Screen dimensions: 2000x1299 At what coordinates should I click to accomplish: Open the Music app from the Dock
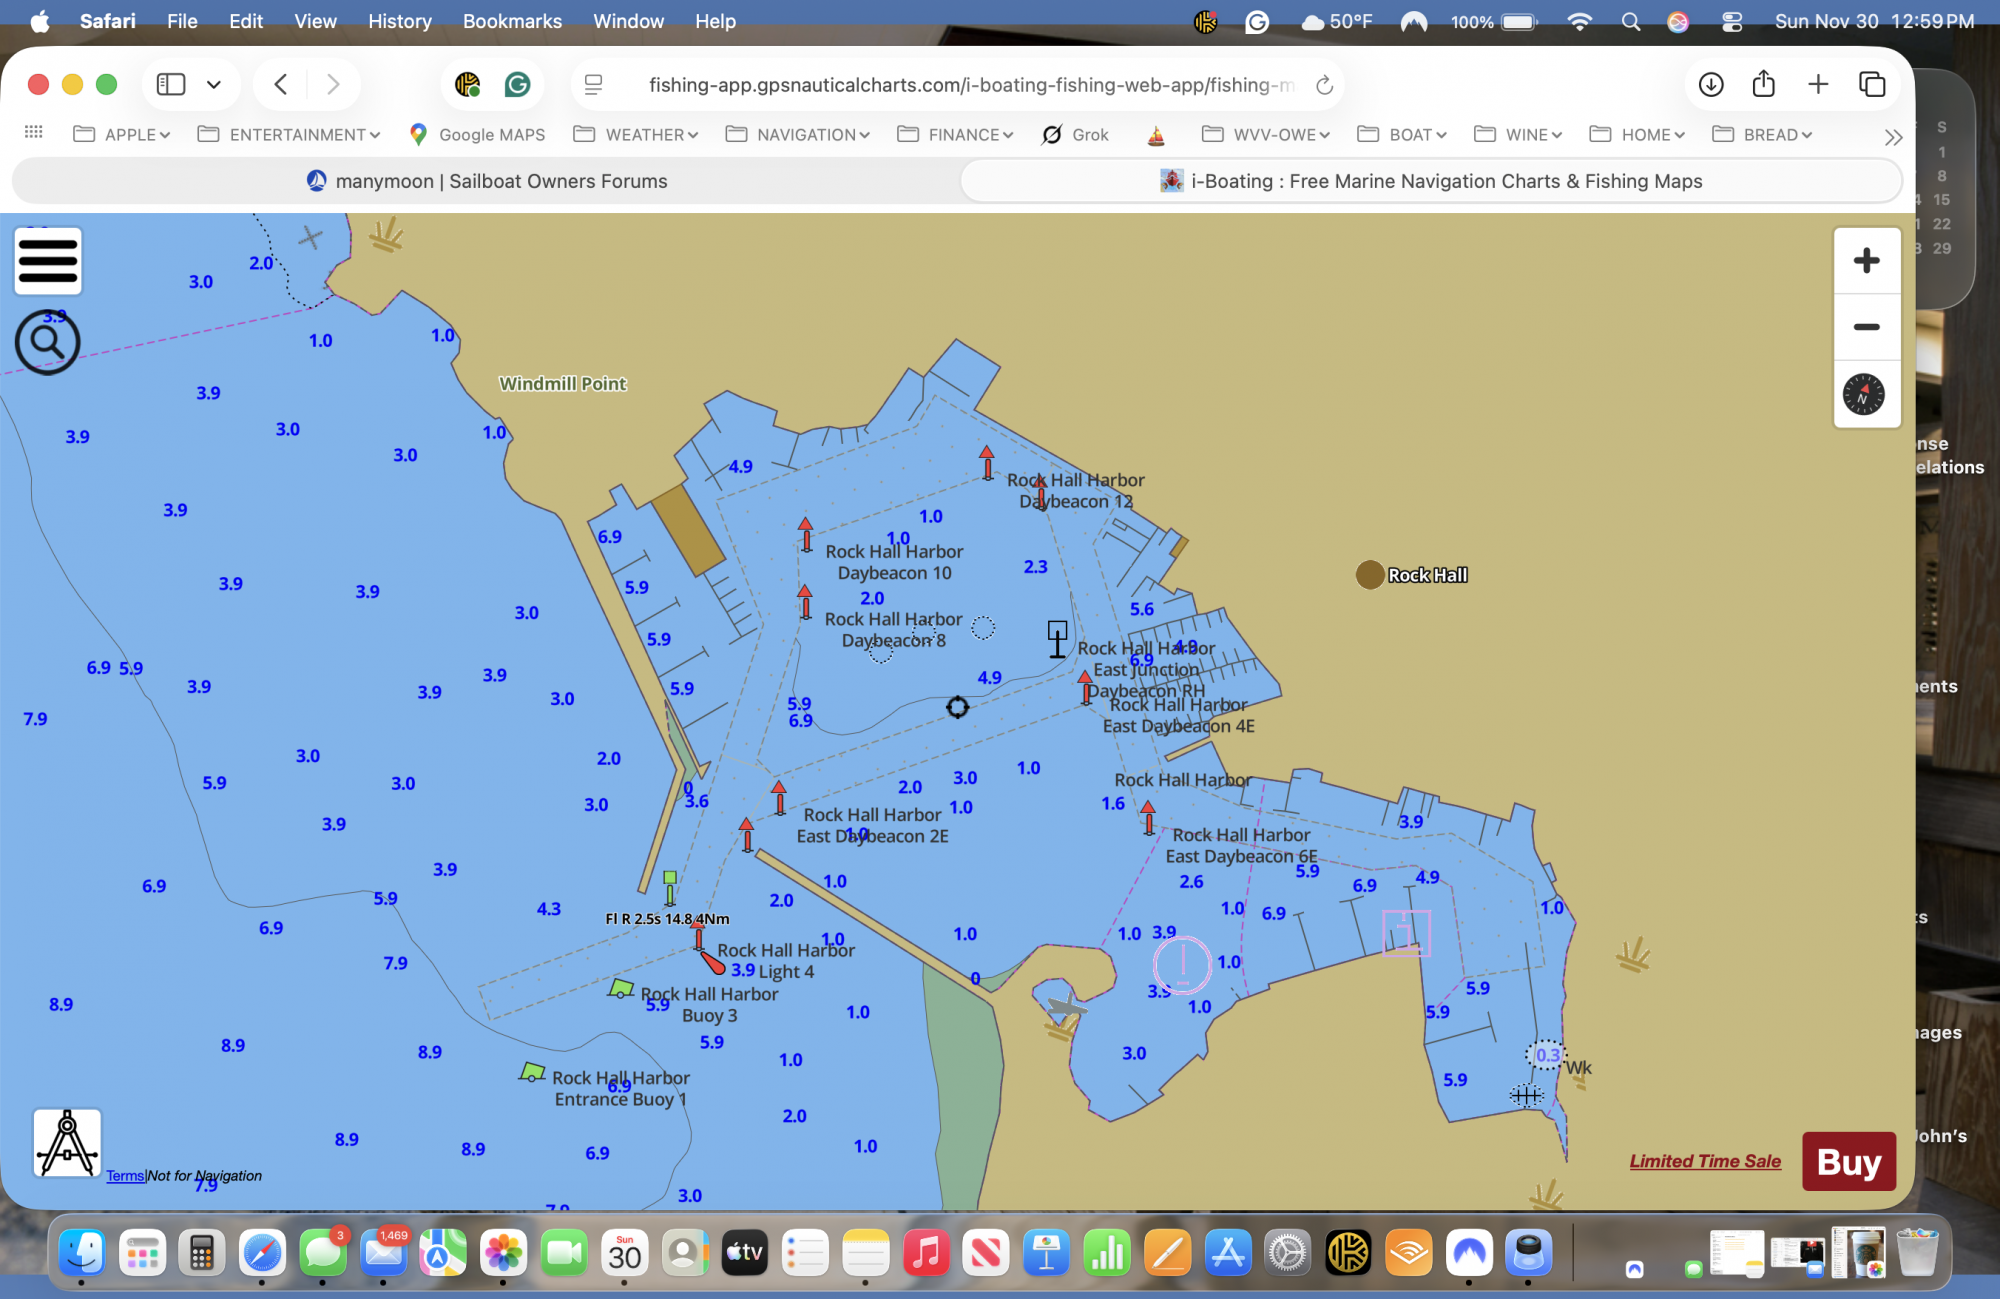926,1252
